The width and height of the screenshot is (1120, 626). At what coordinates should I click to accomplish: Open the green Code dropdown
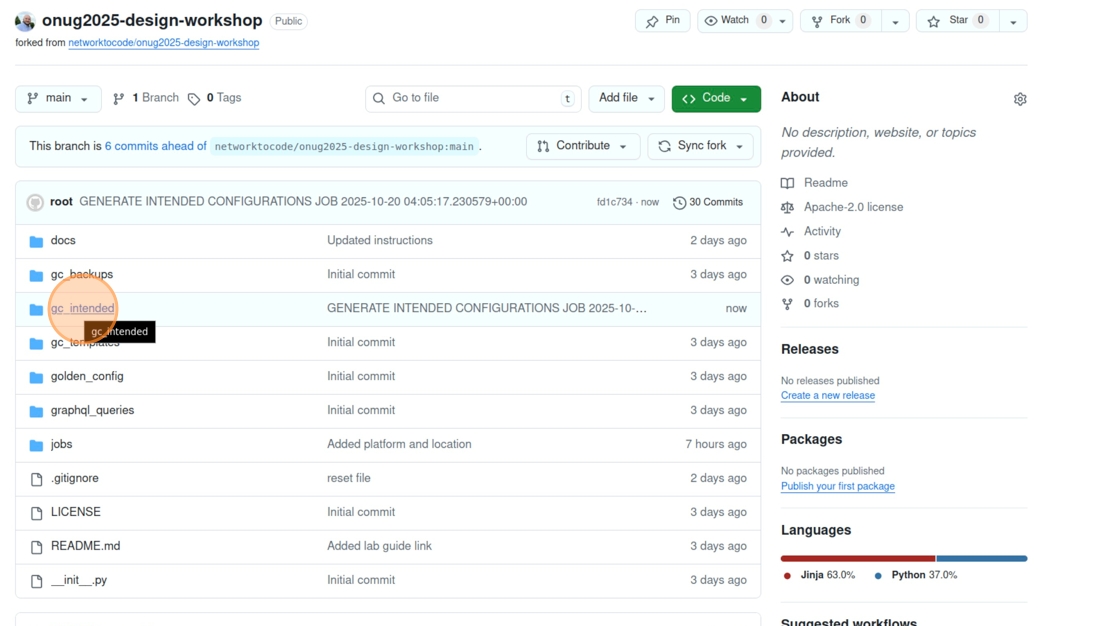tap(716, 99)
